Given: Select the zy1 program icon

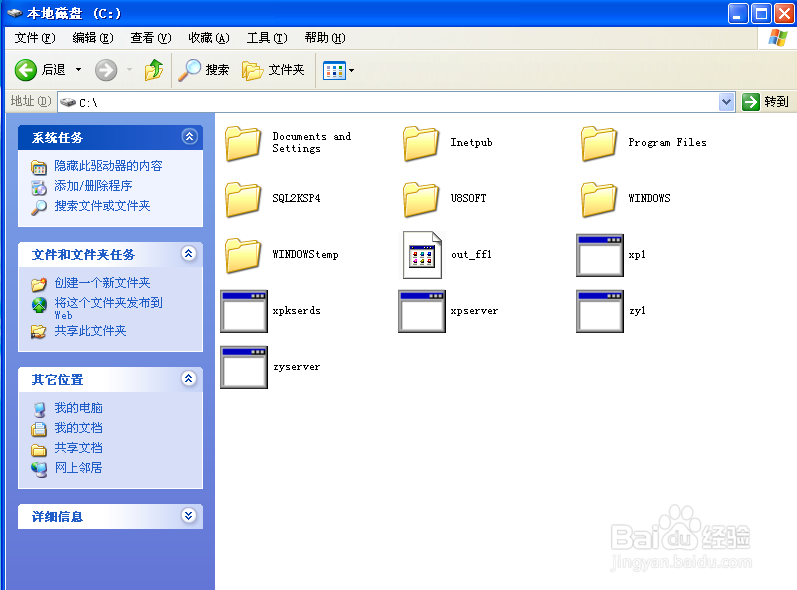Looking at the screenshot, I should coord(600,311).
